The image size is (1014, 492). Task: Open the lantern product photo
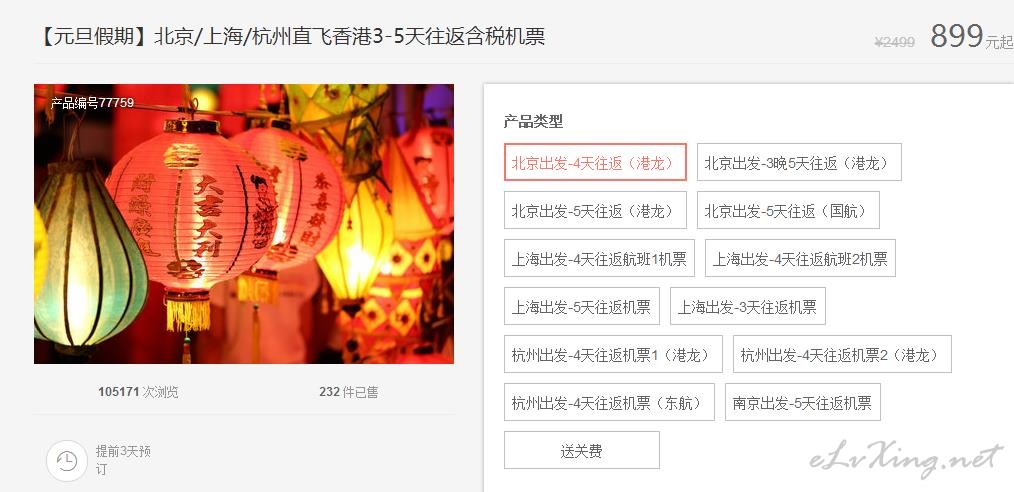tap(244, 224)
